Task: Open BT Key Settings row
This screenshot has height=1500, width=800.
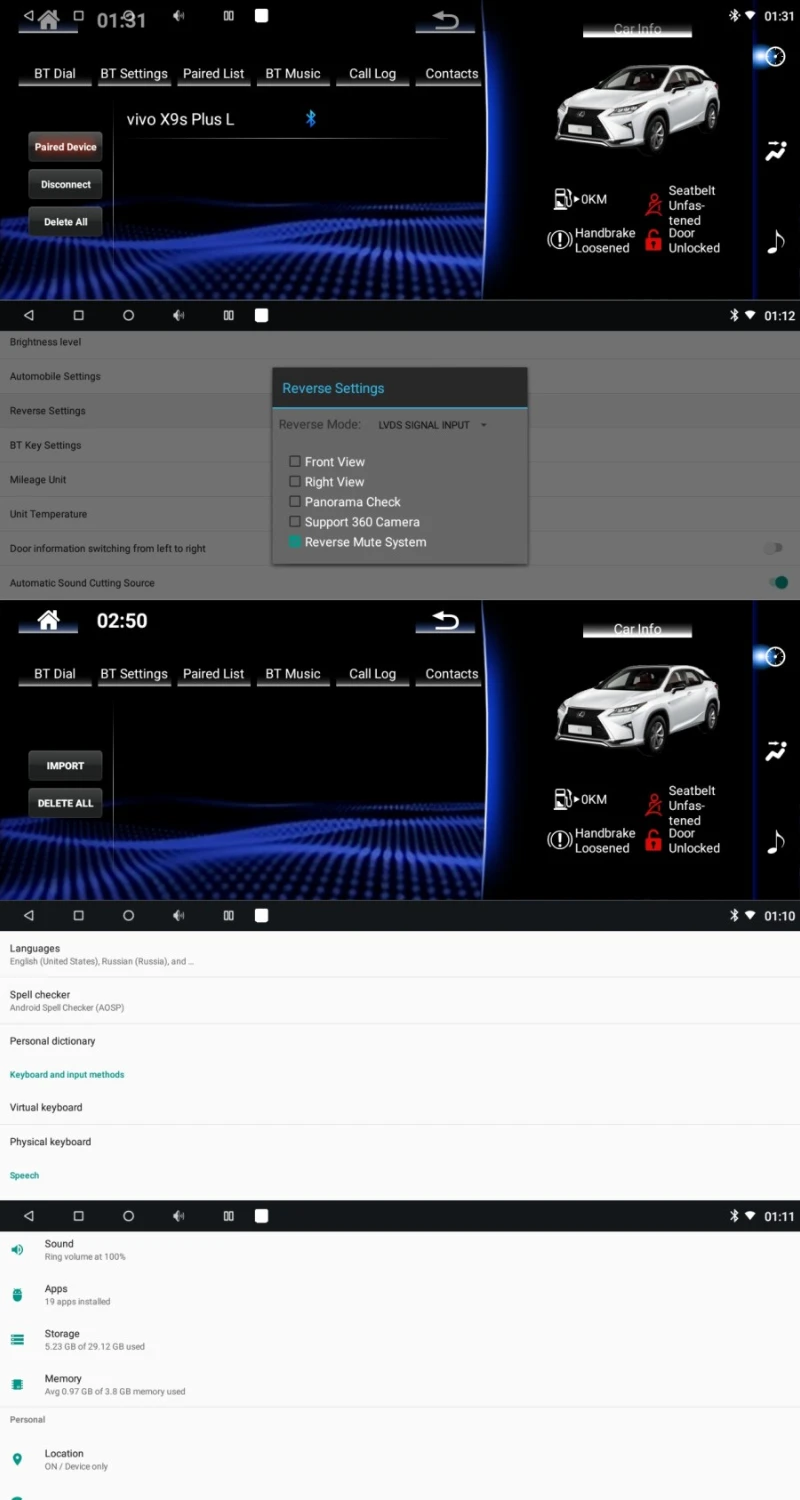Action: (x=400, y=446)
